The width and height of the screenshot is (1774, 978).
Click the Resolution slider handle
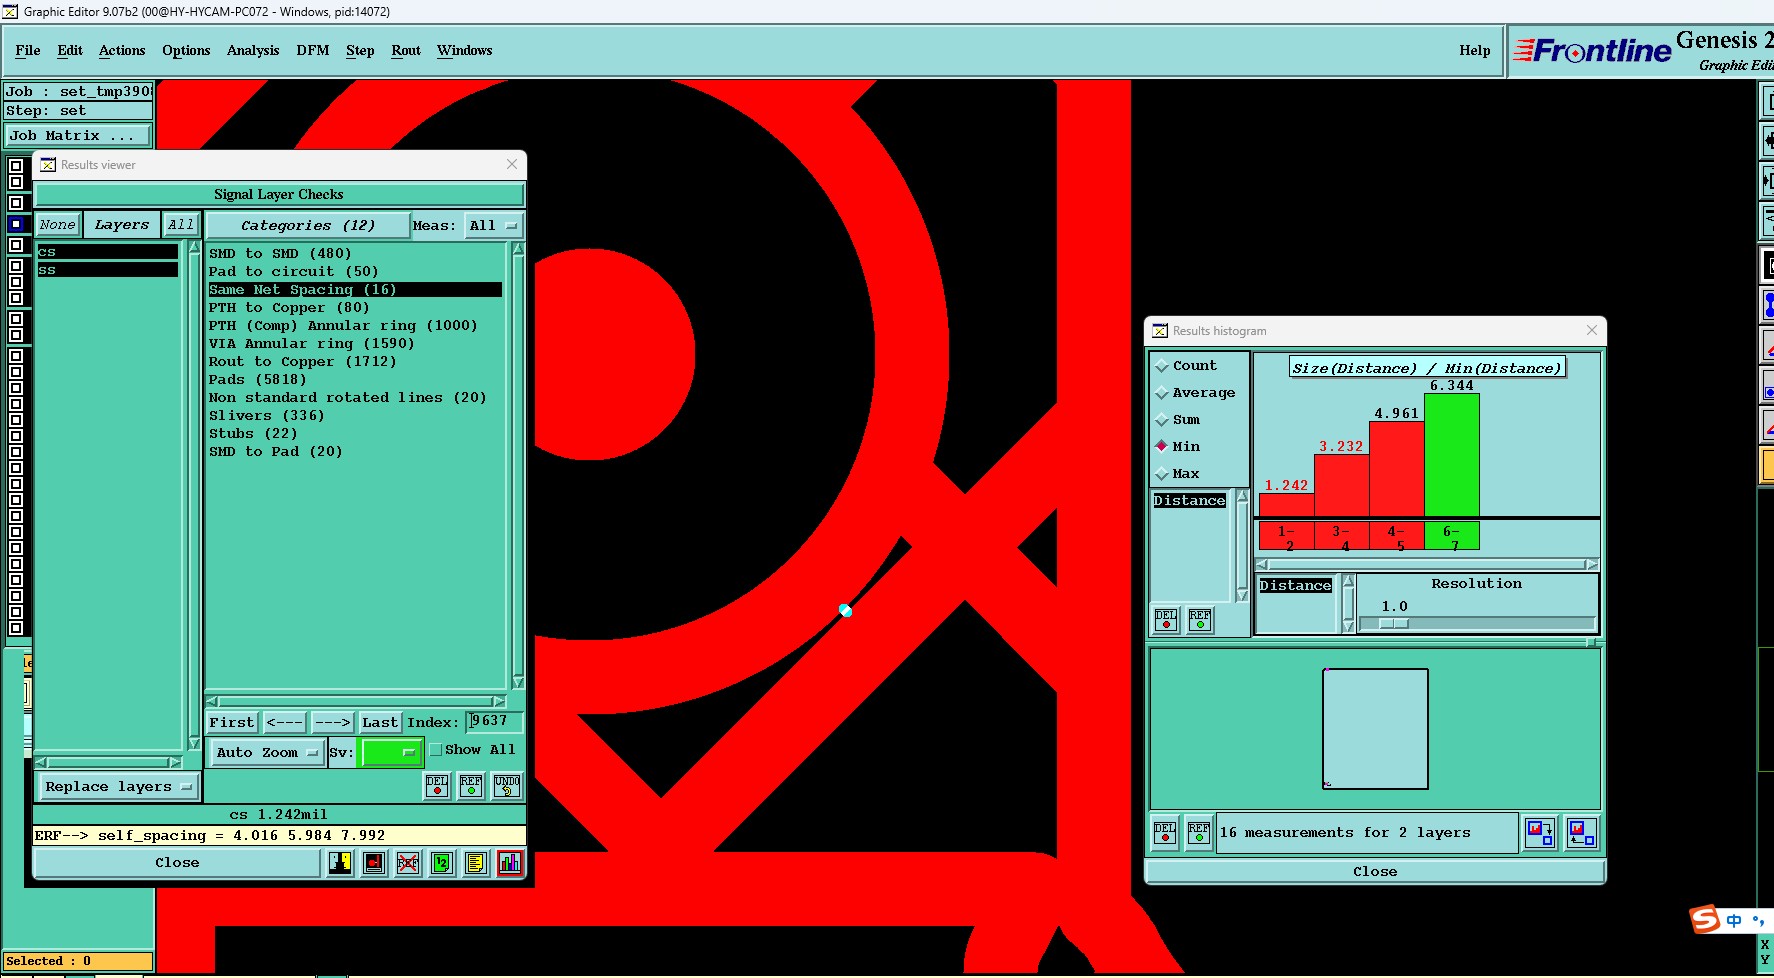[1394, 623]
